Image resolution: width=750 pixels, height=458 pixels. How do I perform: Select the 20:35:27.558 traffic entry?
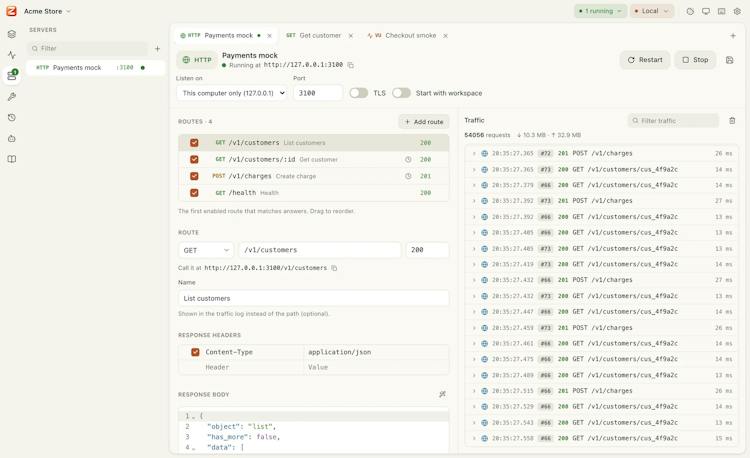pyautogui.click(x=602, y=438)
